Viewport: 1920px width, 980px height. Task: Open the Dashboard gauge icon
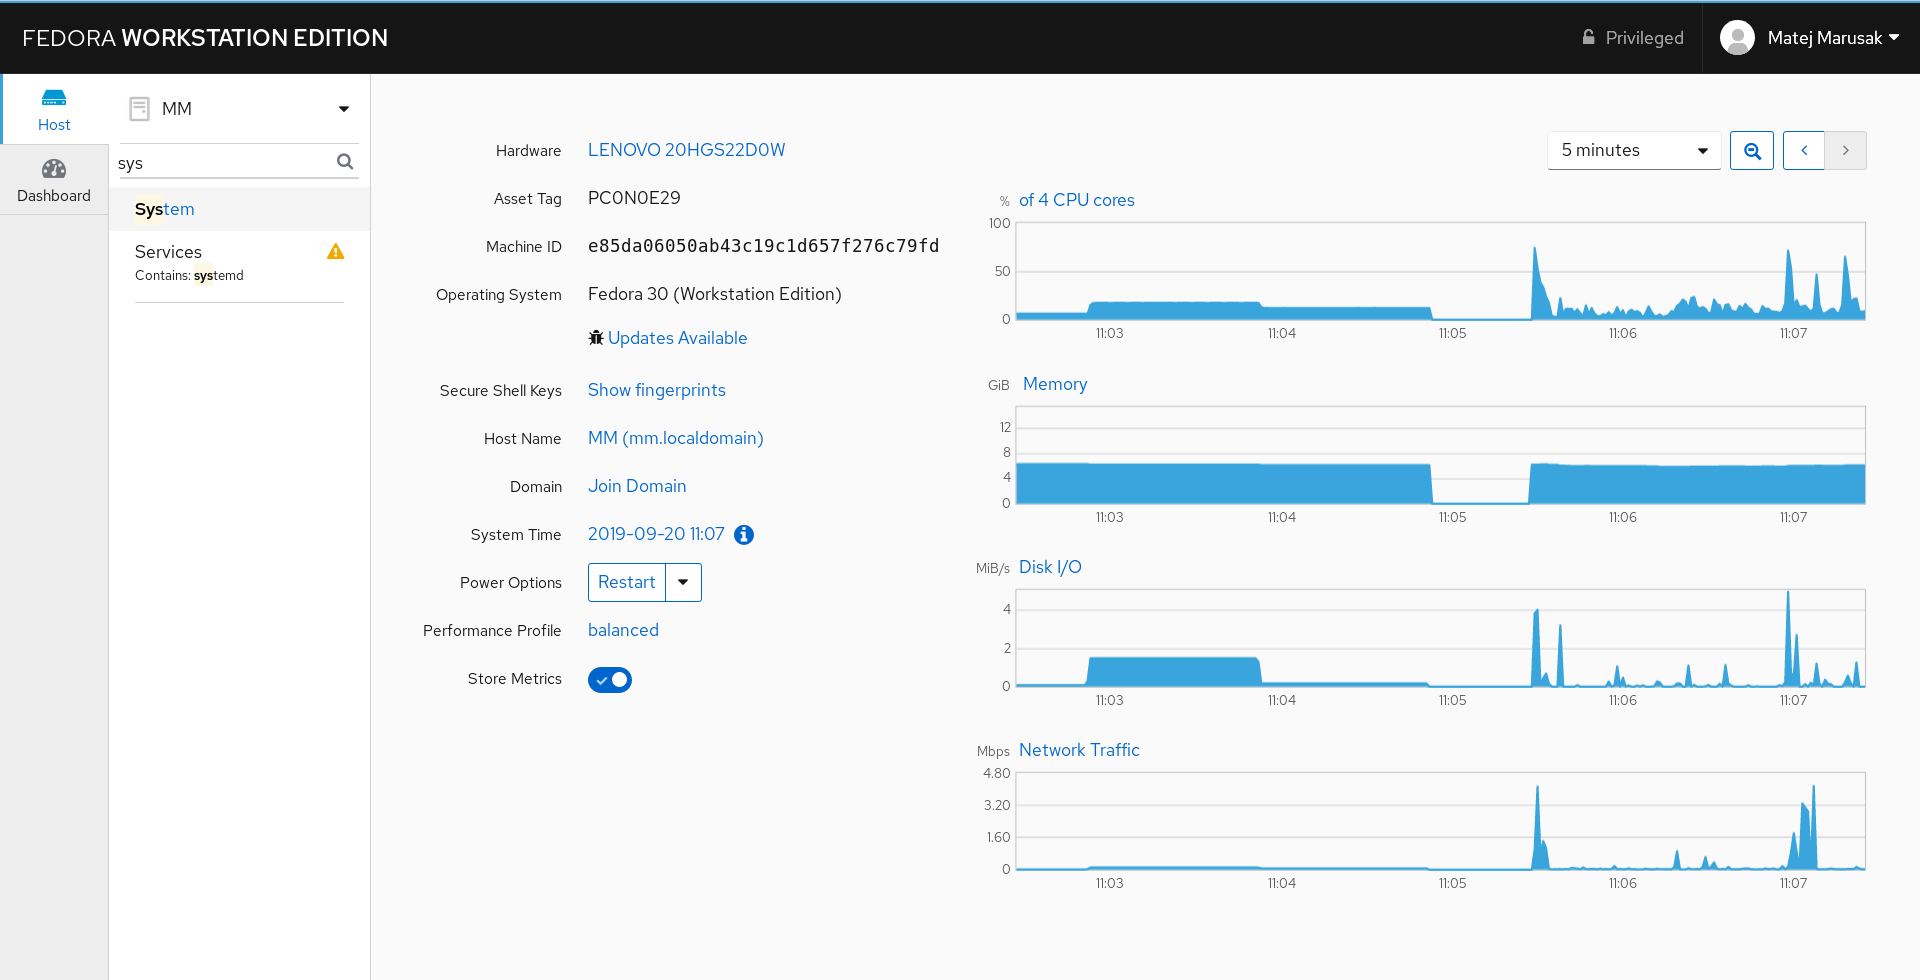(x=54, y=169)
